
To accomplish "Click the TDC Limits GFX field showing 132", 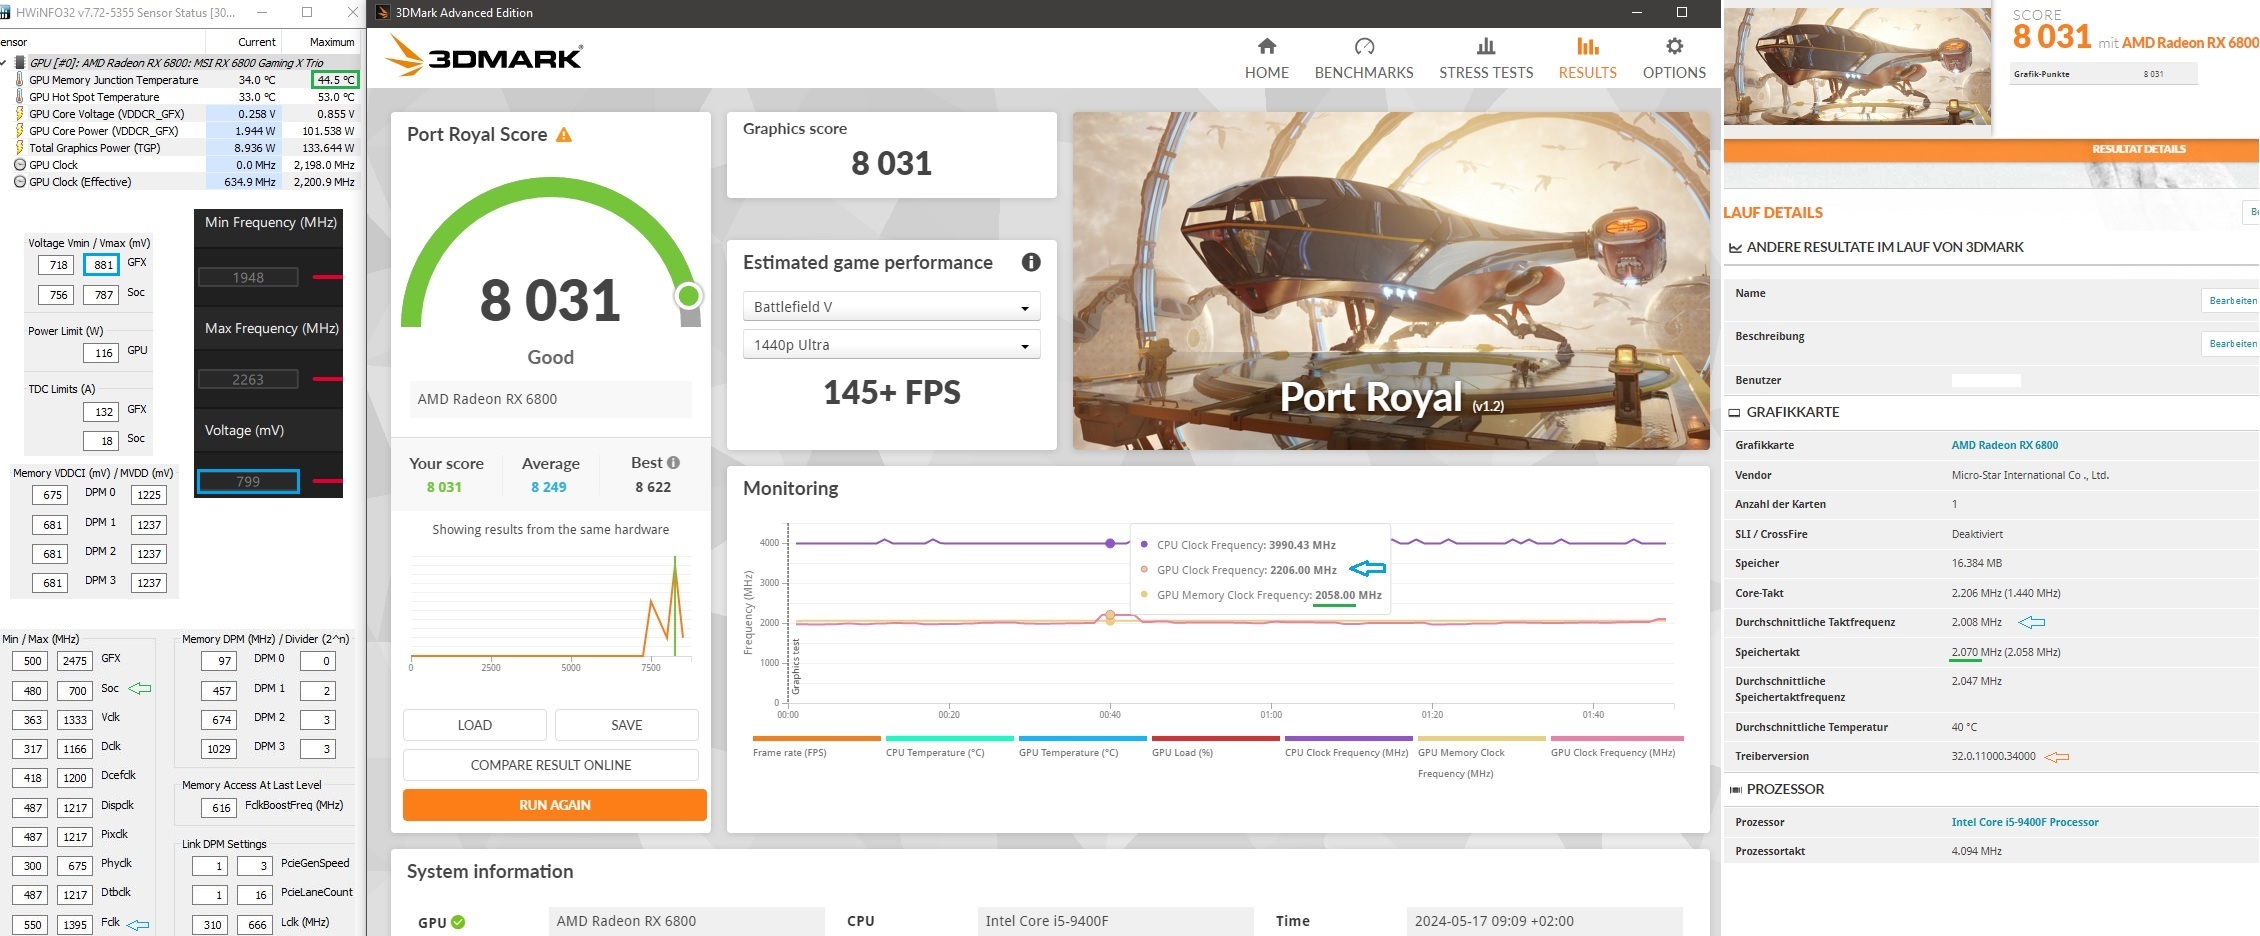I will point(102,411).
